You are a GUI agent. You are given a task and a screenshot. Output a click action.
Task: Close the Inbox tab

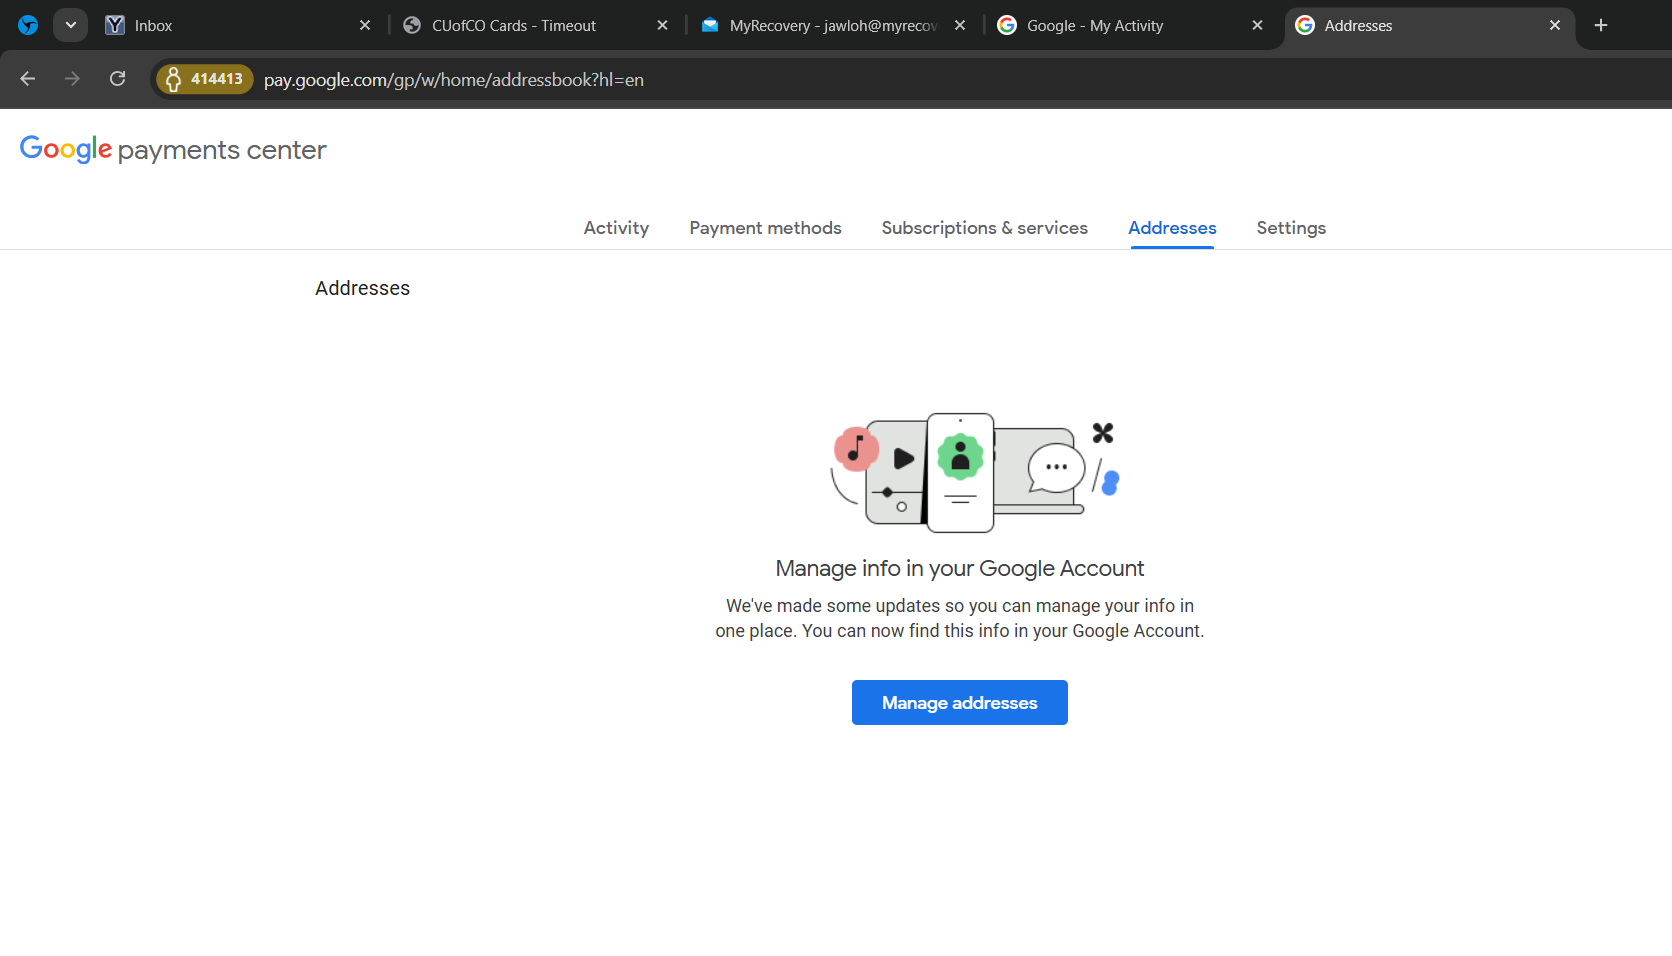(365, 25)
